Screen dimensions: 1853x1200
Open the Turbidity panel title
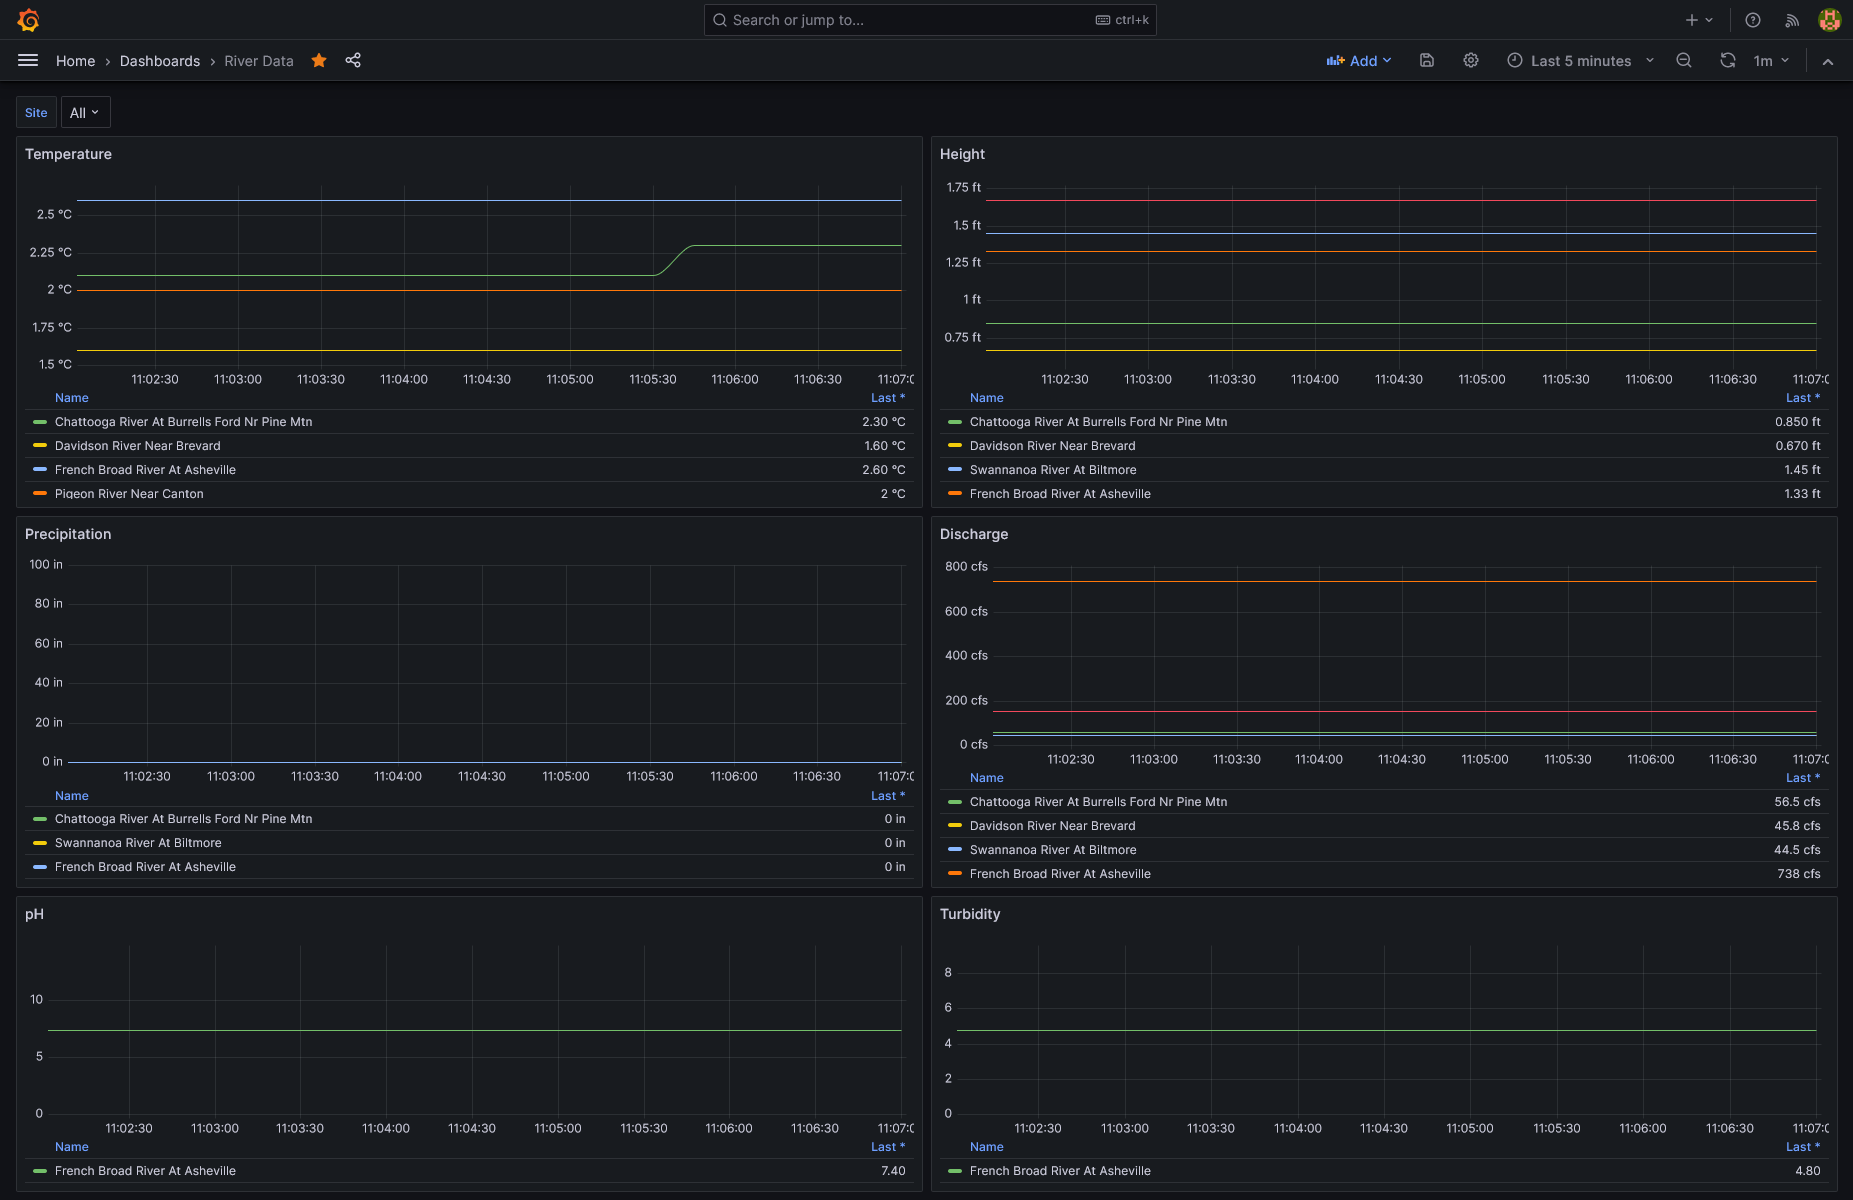coord(970,914)
